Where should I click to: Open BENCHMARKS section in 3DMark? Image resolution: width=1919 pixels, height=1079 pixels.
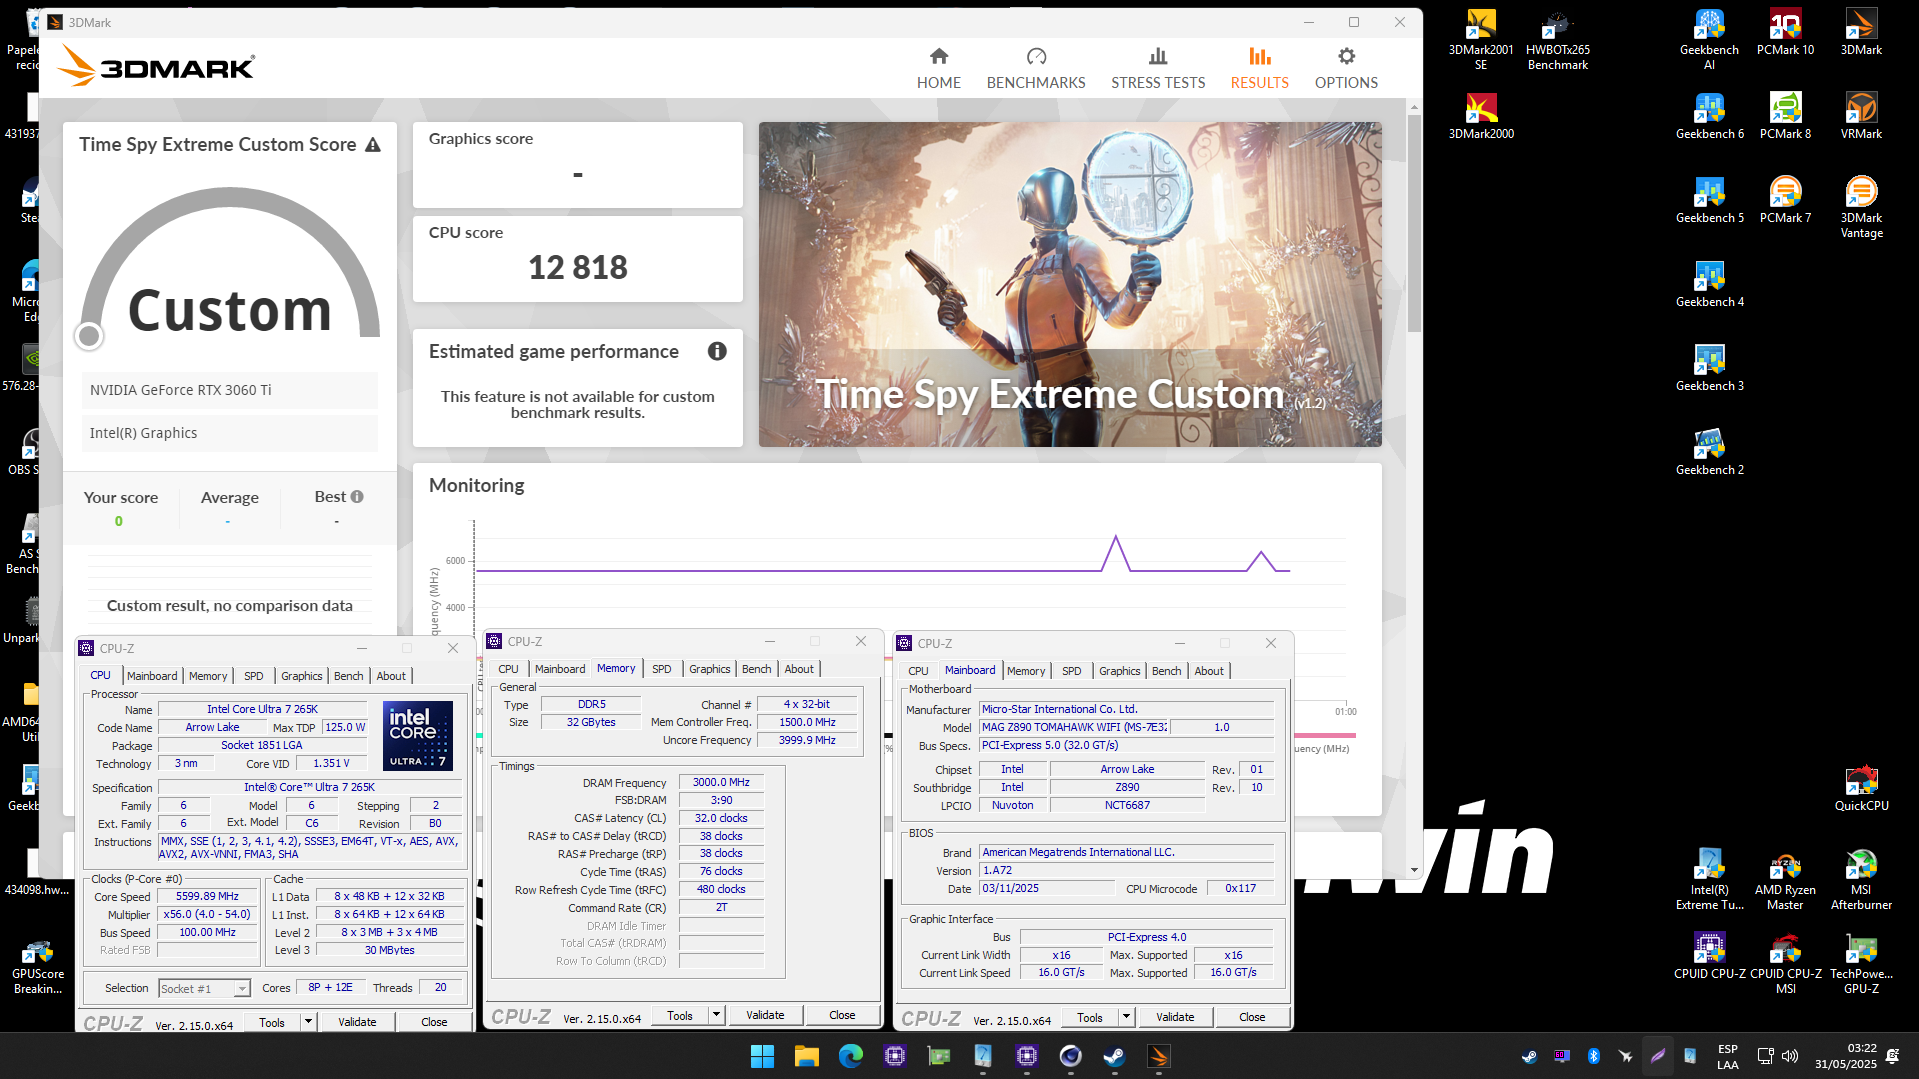[x=1036, y=68]
